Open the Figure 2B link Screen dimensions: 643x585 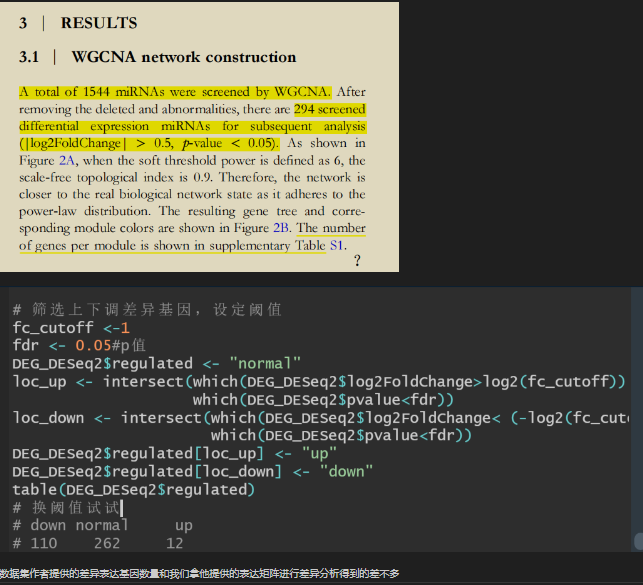point(281,228)
